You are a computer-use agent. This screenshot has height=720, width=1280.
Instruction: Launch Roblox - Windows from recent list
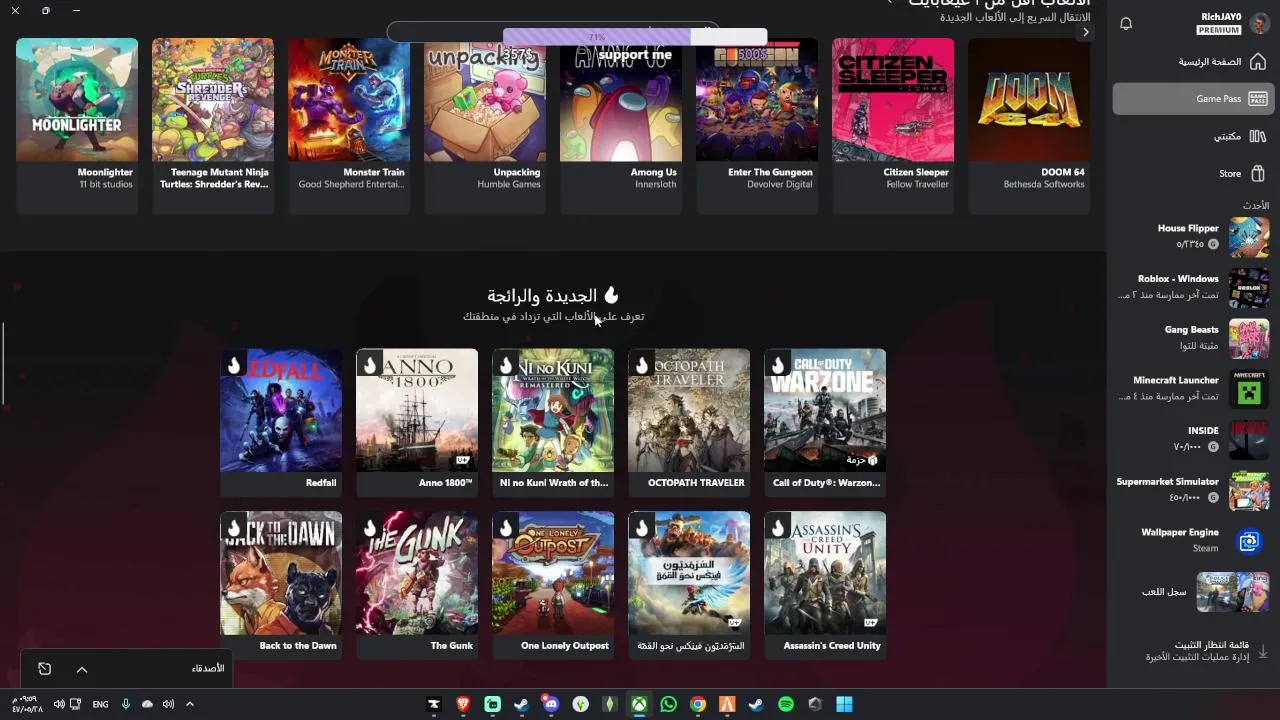pos(1193,287)
